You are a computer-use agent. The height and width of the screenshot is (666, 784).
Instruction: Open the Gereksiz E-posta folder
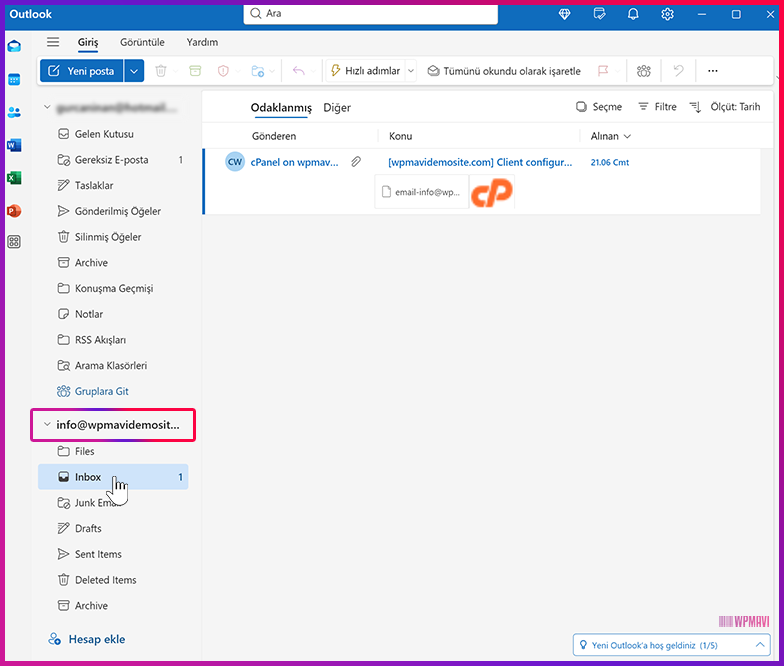click(x=113, y=160)
